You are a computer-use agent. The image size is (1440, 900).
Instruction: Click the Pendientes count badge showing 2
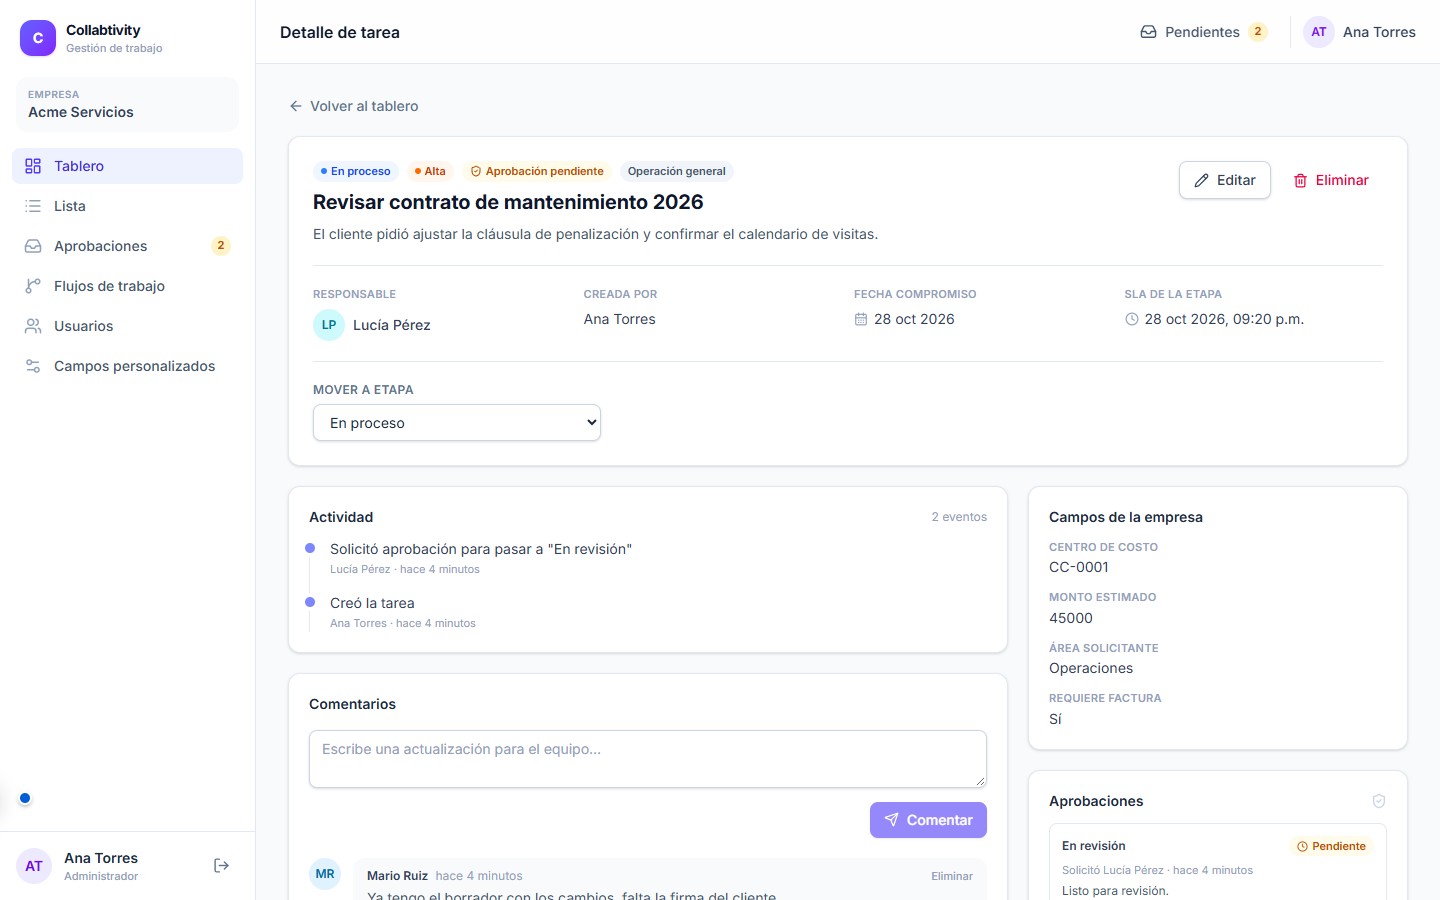(1258, 32)
